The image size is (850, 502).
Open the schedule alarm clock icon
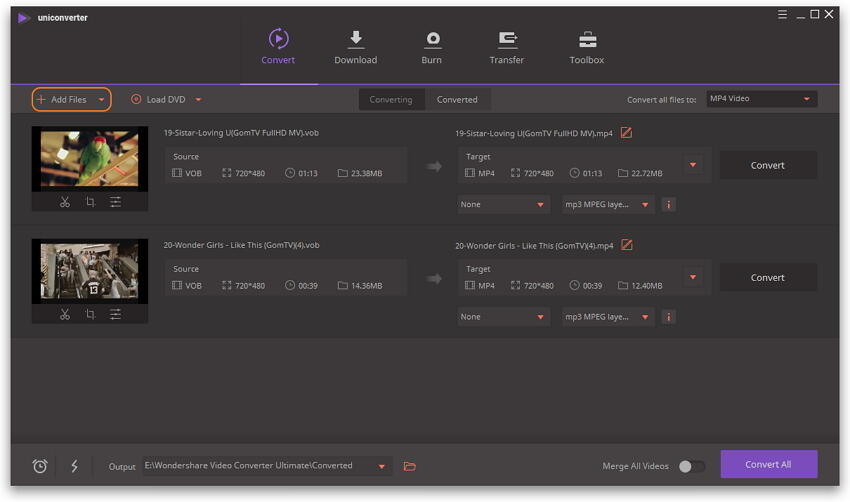point(40,466)
